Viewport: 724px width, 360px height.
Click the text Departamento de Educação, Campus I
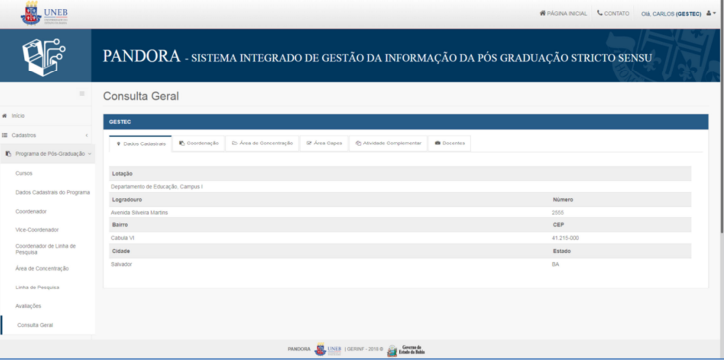157,187
